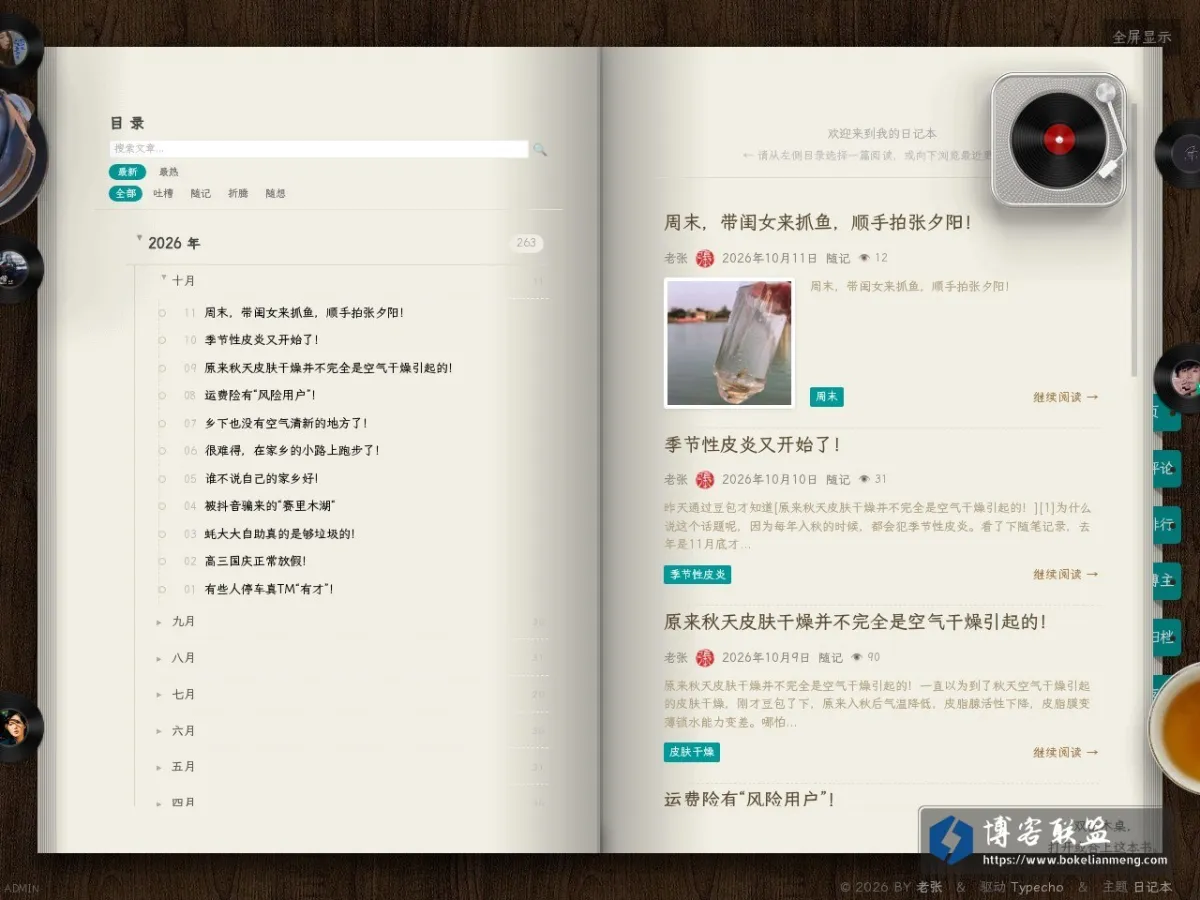Select the 最热 sort option
Viewport: 1200px width, 900px height.
click(x=168, y=172)
